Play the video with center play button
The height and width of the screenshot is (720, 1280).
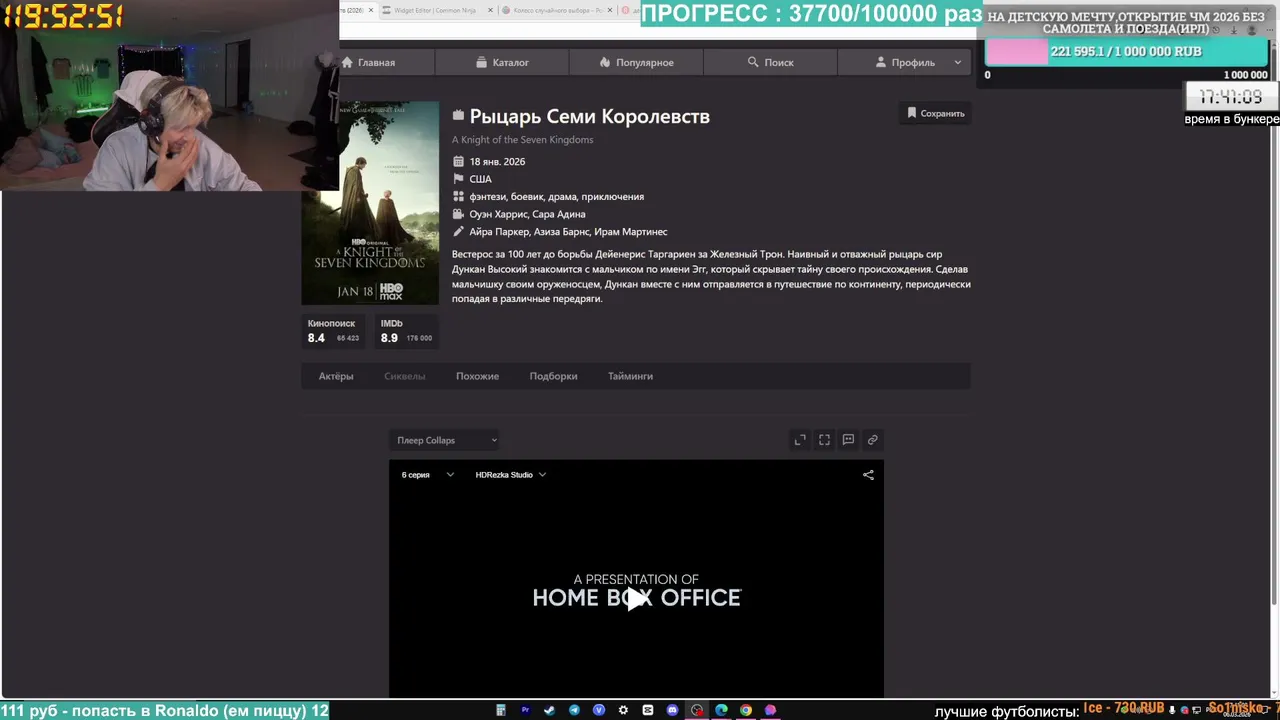point(636,598)
